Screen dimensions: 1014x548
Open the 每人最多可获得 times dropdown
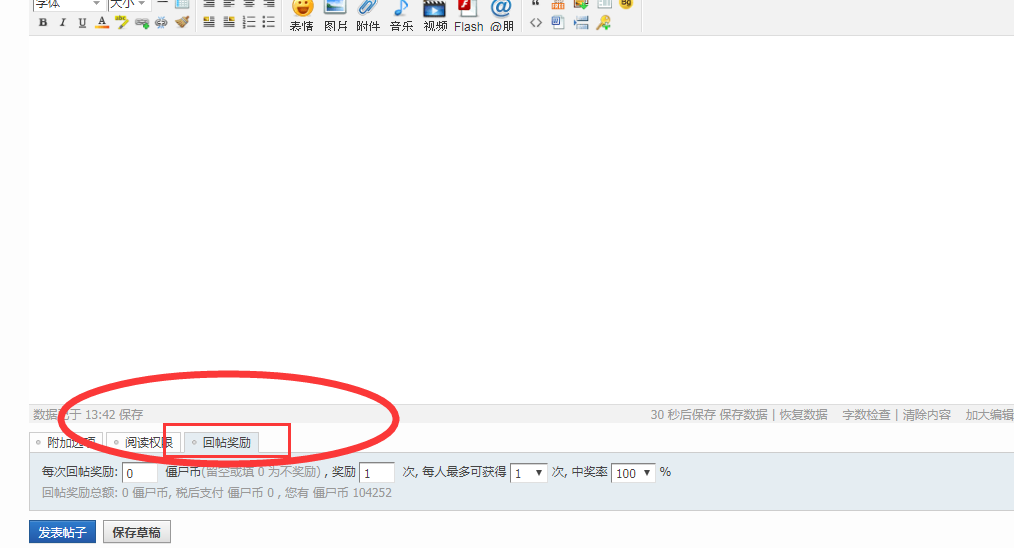click(528, 473)
